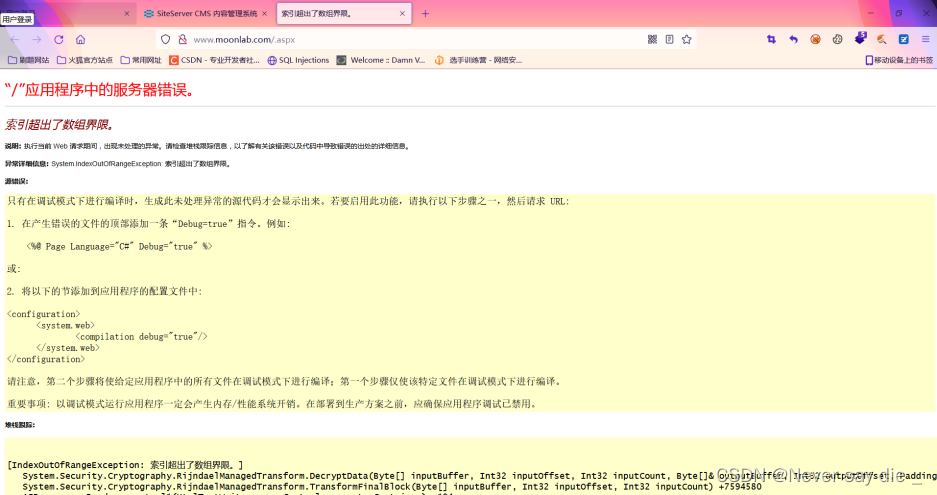Image resolution: width=937 pixels, height=495 pixels.
Task: Close the SiteServer CMS tab
Action: [265, 13]
